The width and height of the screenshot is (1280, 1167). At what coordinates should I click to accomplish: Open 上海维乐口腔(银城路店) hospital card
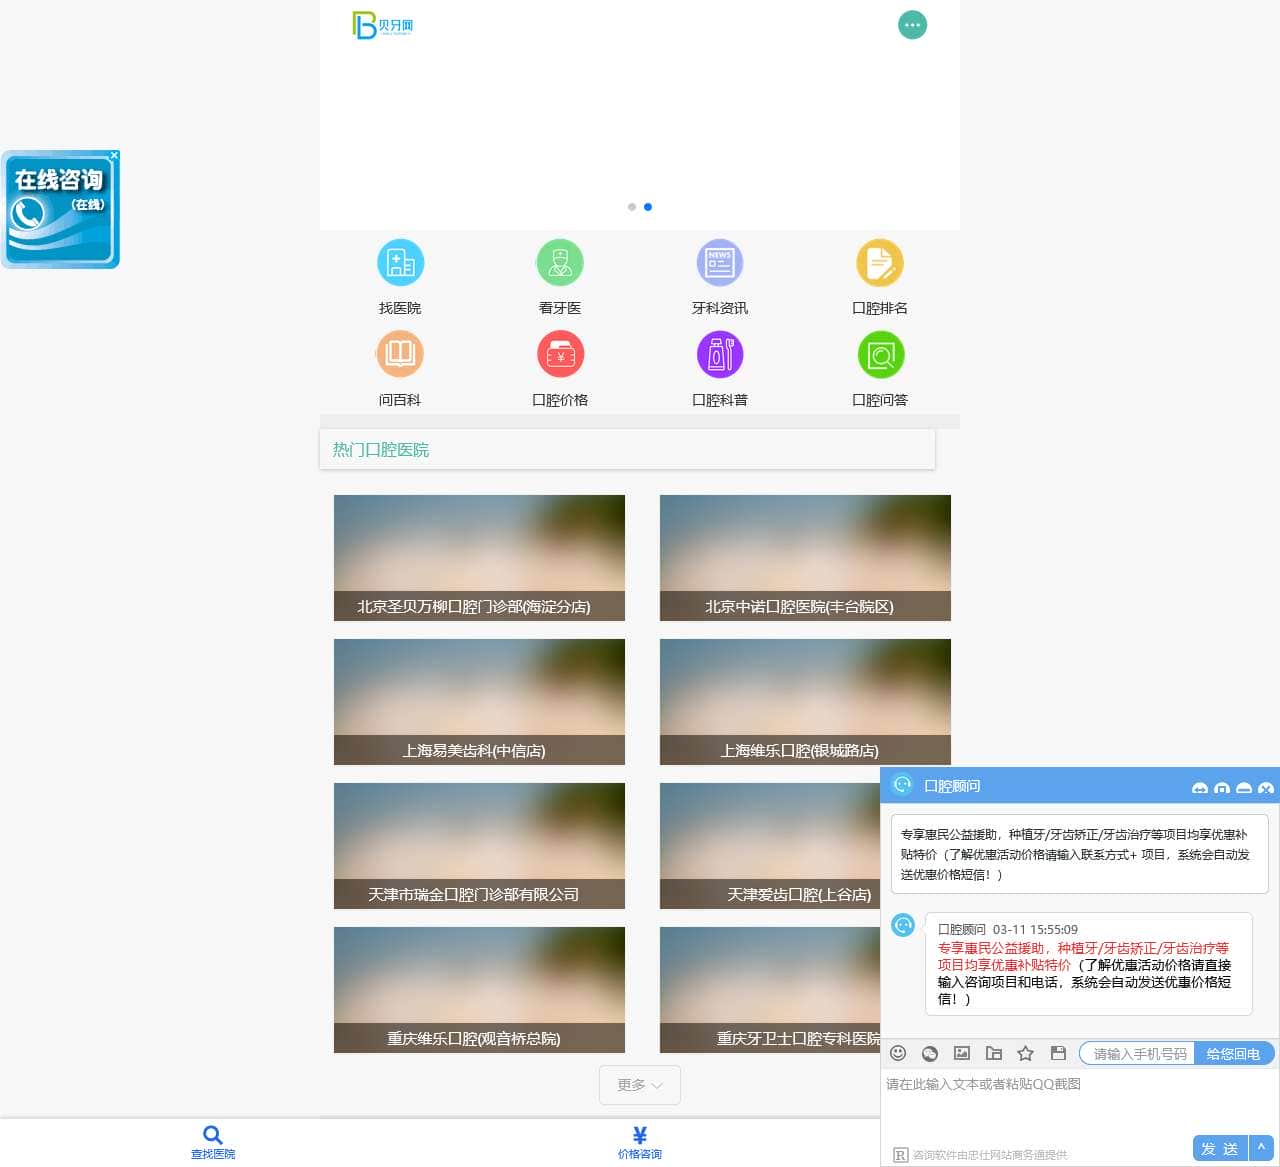tap(805, 702)
